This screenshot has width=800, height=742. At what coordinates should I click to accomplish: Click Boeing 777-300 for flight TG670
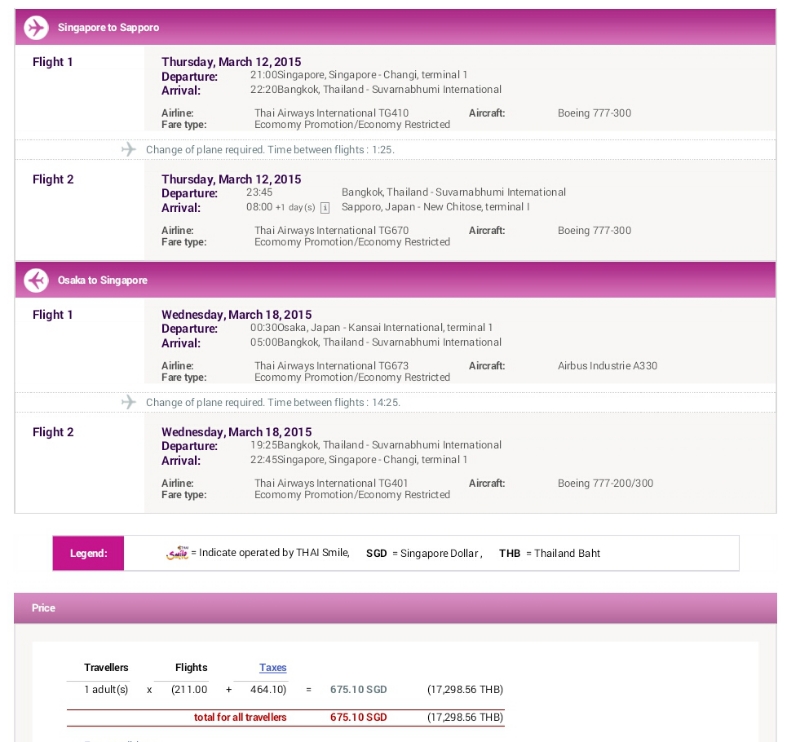coord(594,230)
